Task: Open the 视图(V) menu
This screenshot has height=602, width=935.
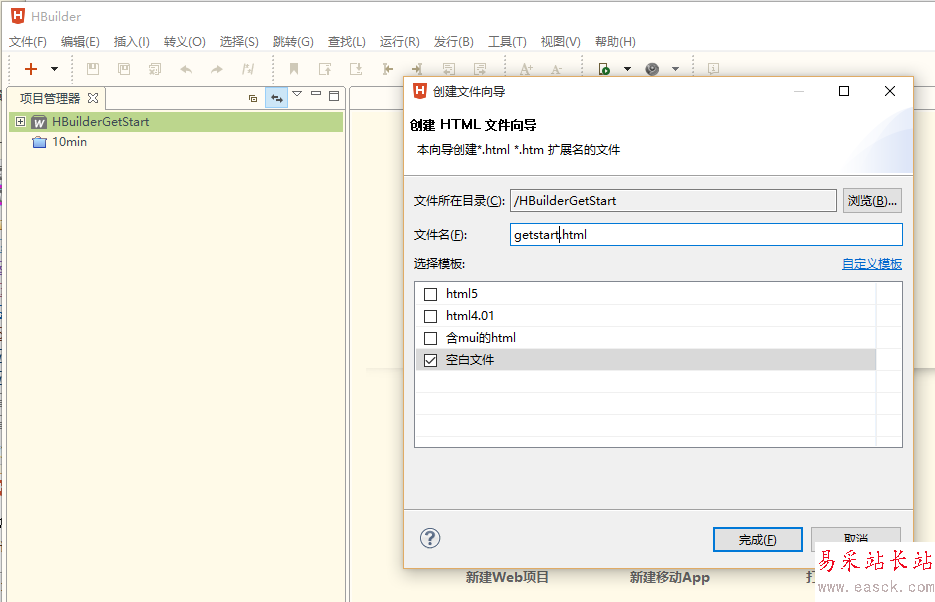Action: (x=561, y=42)
